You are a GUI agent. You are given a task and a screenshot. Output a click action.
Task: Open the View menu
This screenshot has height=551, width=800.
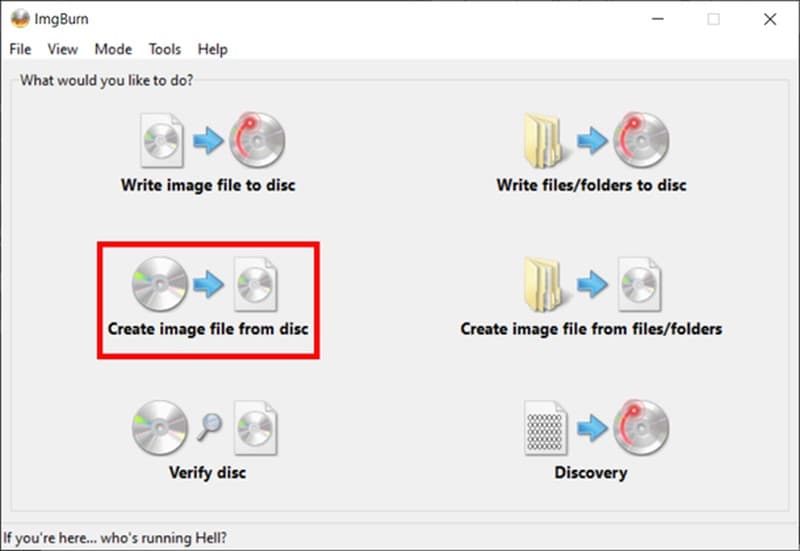coord(62,49)
